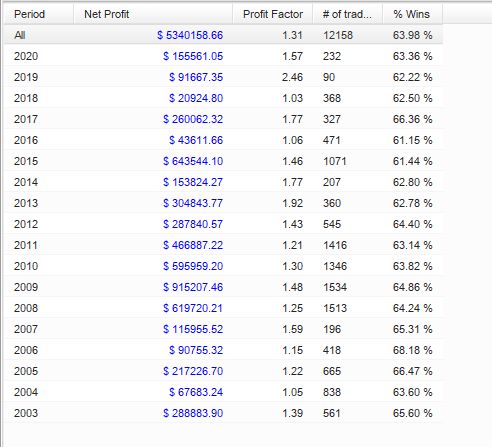
Task: Select the 2014 period row
Action: click(224, 182)
